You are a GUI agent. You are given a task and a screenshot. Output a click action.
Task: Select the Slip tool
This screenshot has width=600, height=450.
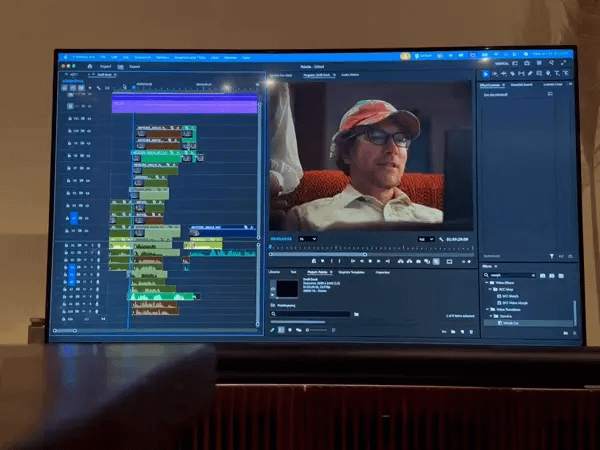[x=521, y=73]
